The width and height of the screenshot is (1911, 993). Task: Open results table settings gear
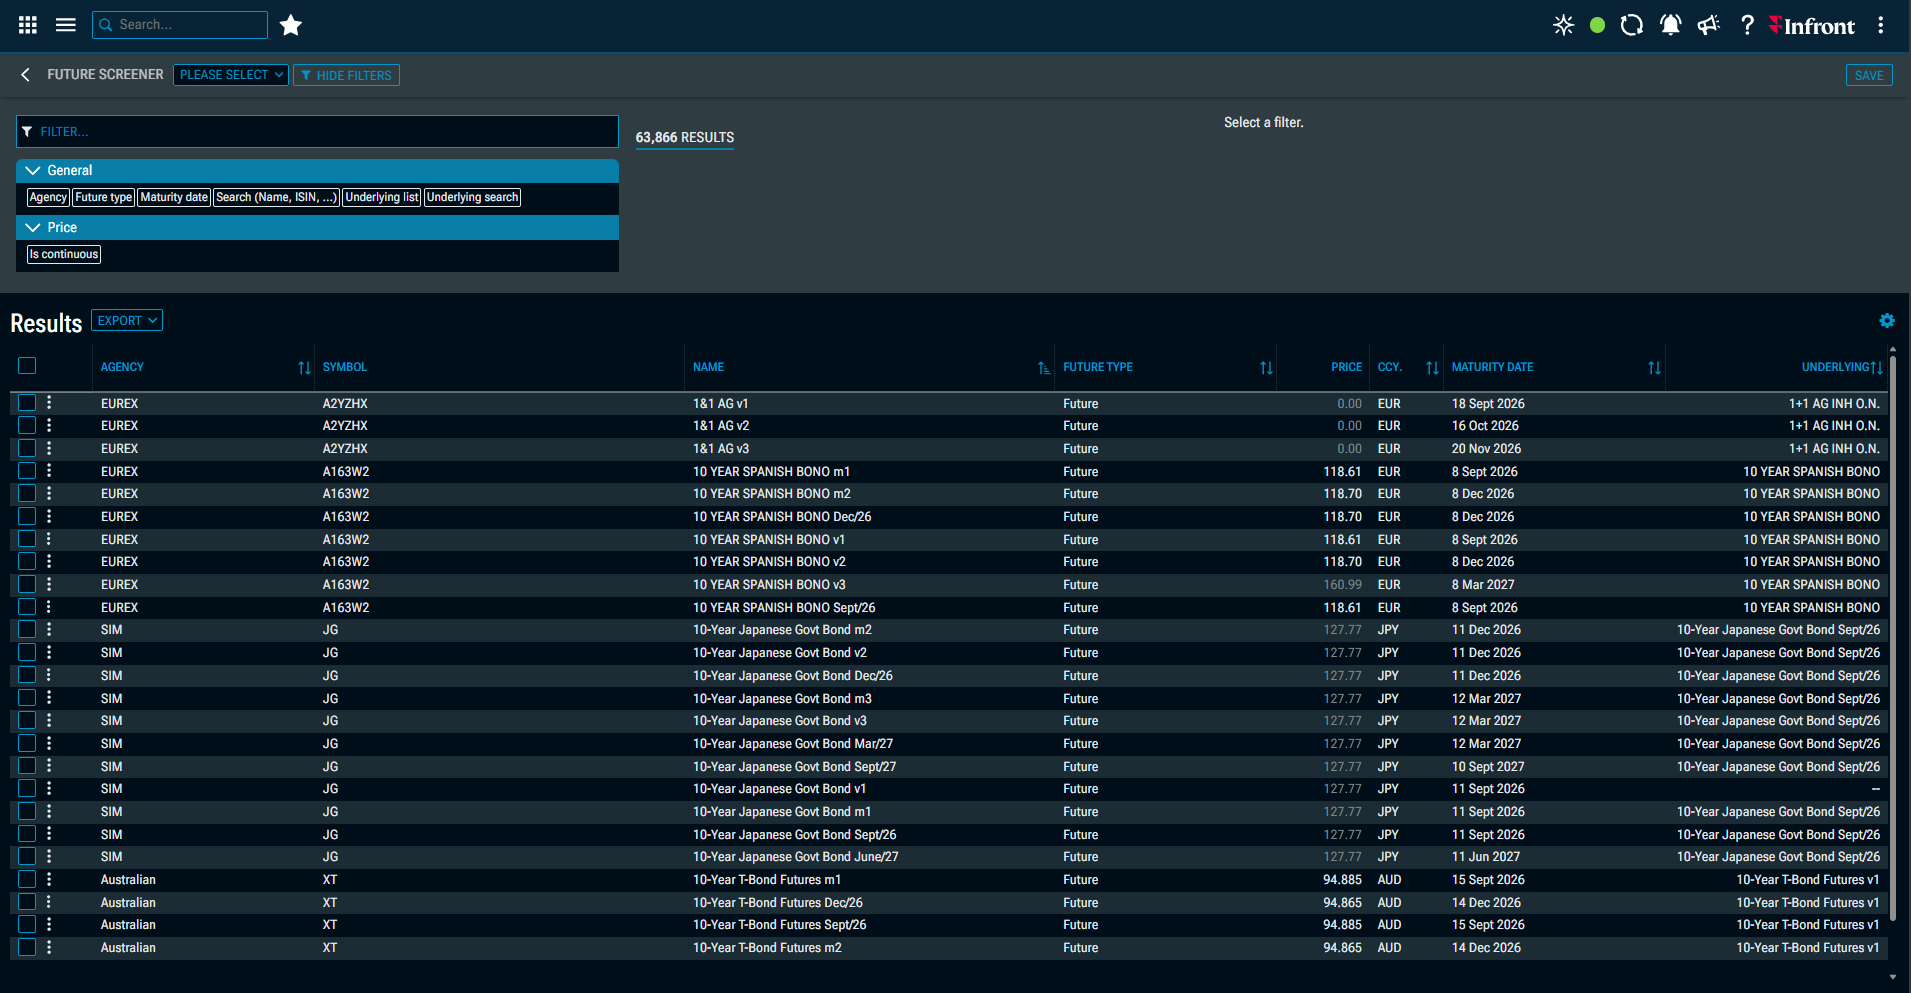pyautogui.click(x=1887, y=321)
